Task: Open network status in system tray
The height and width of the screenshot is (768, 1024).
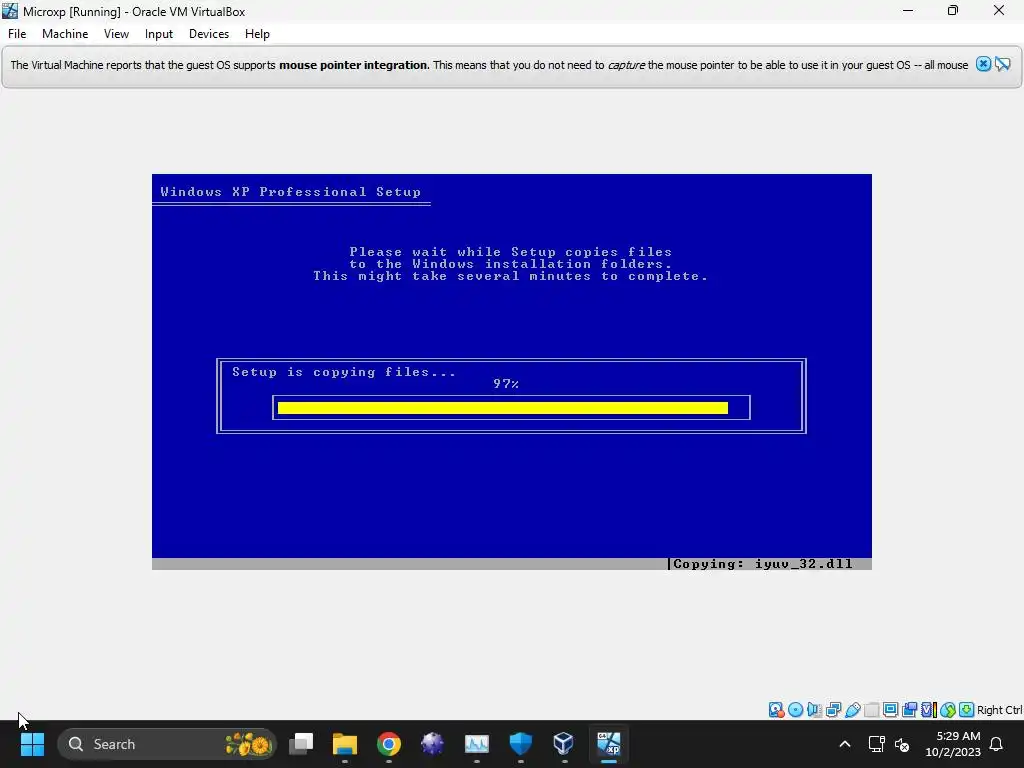Action: click(x=876, y=744)
